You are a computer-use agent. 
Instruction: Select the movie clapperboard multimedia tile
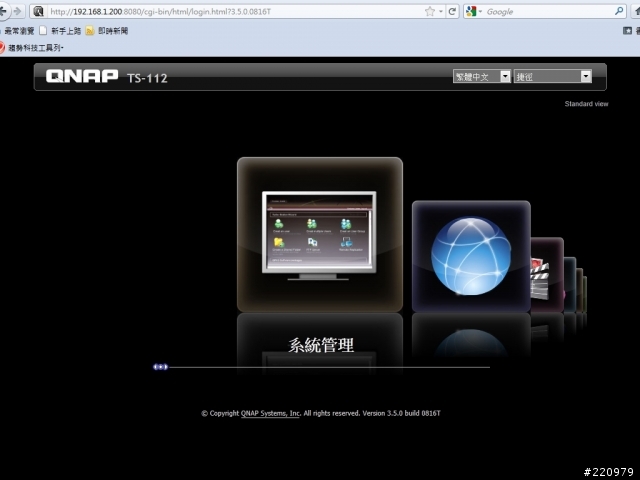point(547,275)
